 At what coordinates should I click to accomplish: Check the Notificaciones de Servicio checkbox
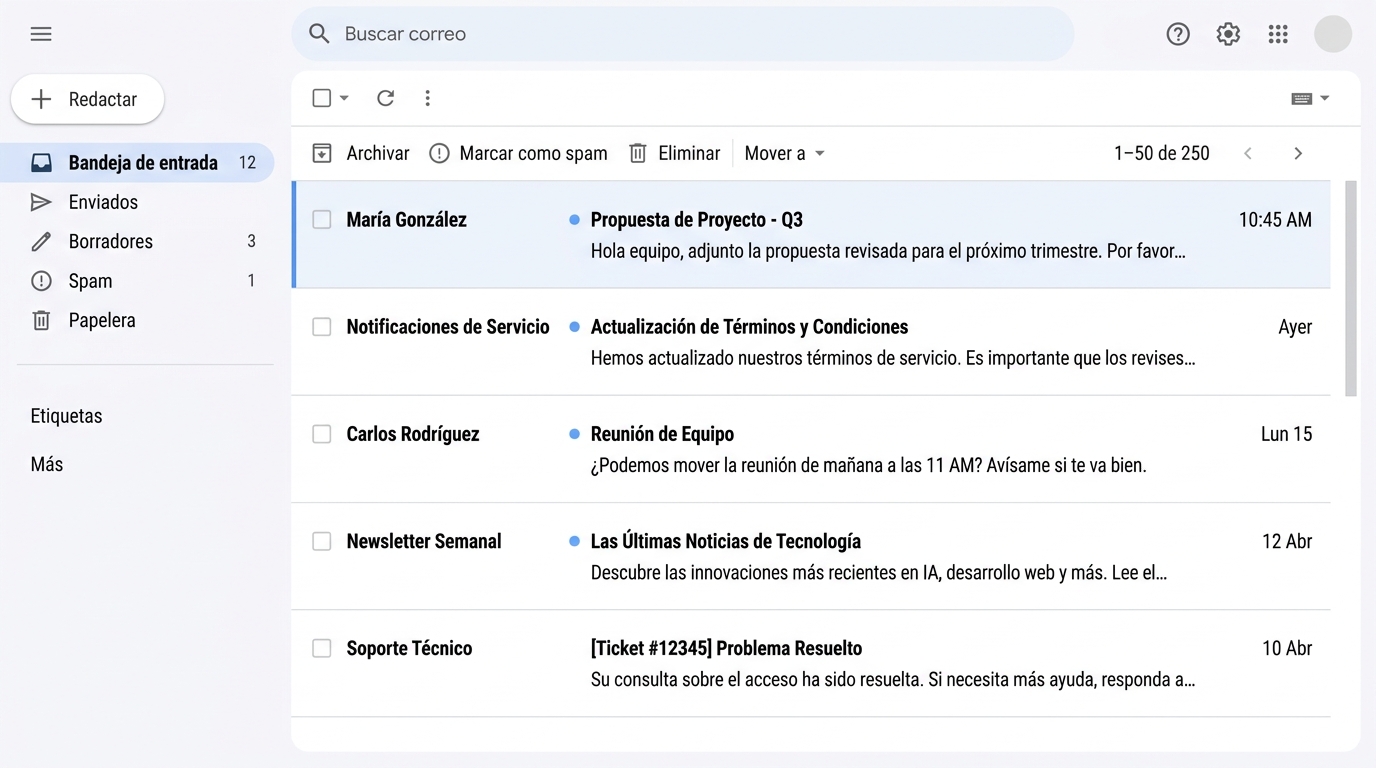coord(322,327)
